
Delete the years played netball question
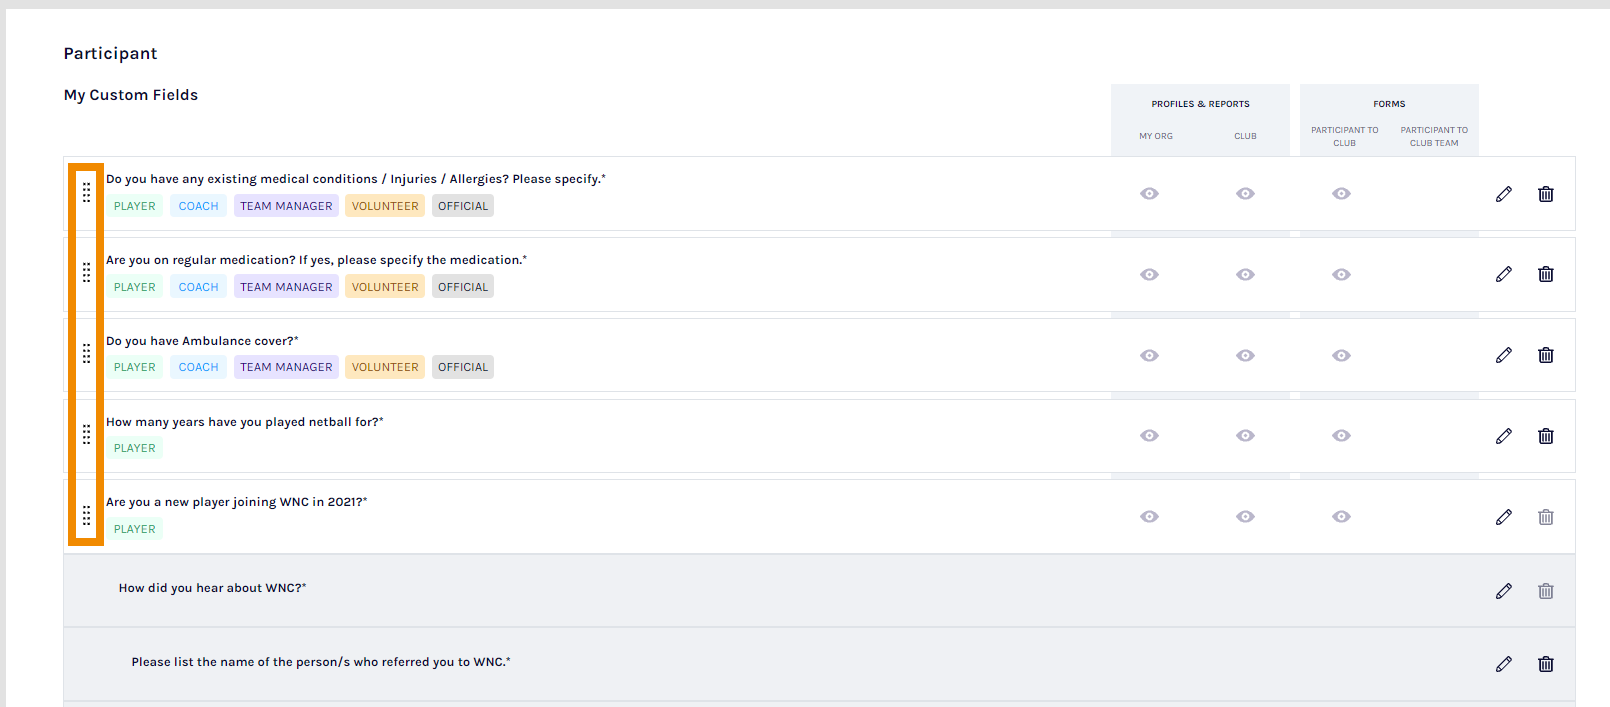pos(1545,436)
